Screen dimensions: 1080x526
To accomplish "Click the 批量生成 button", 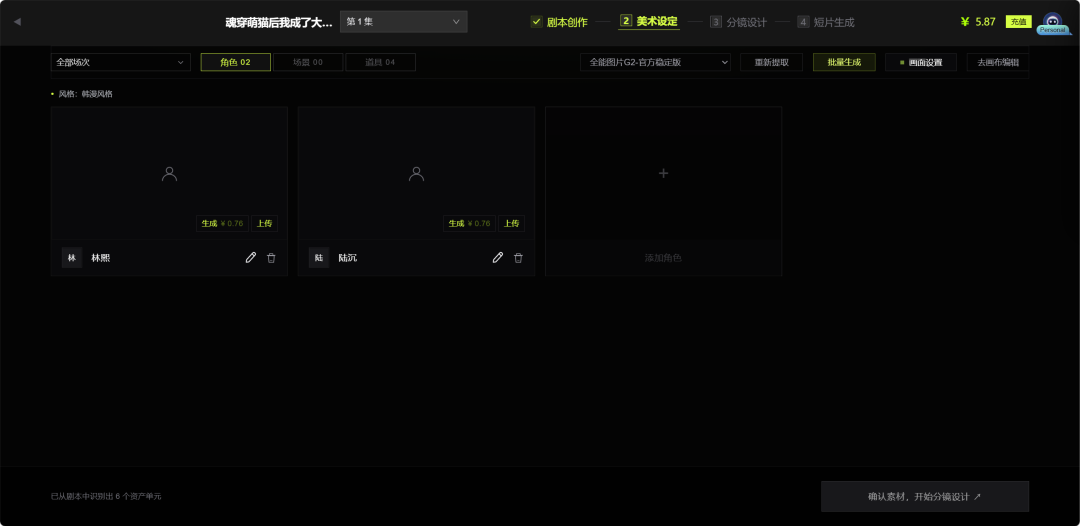I will coord(844,63).
